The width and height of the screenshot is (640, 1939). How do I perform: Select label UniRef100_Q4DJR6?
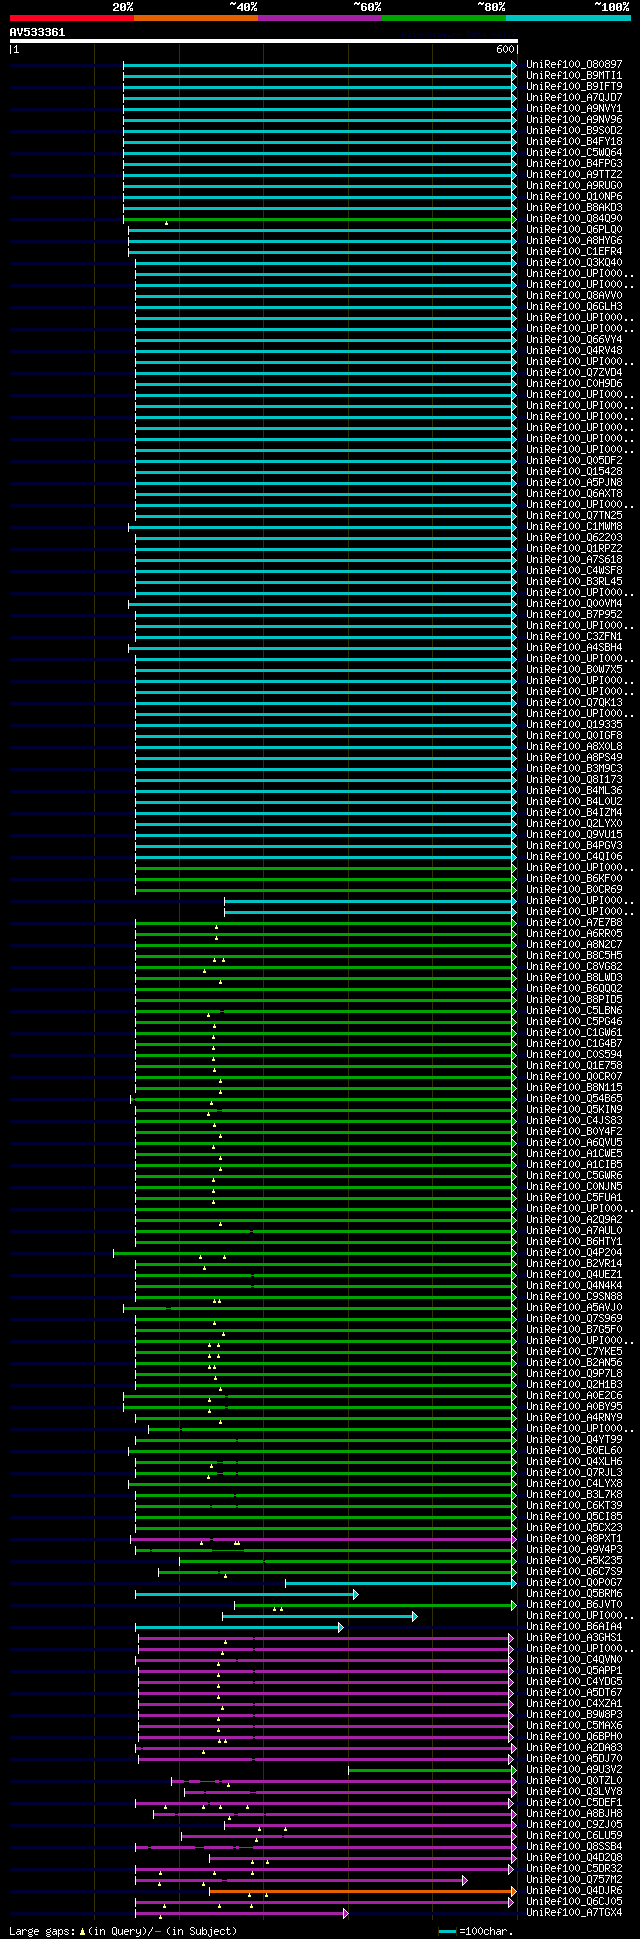[x=574, y=1891]
